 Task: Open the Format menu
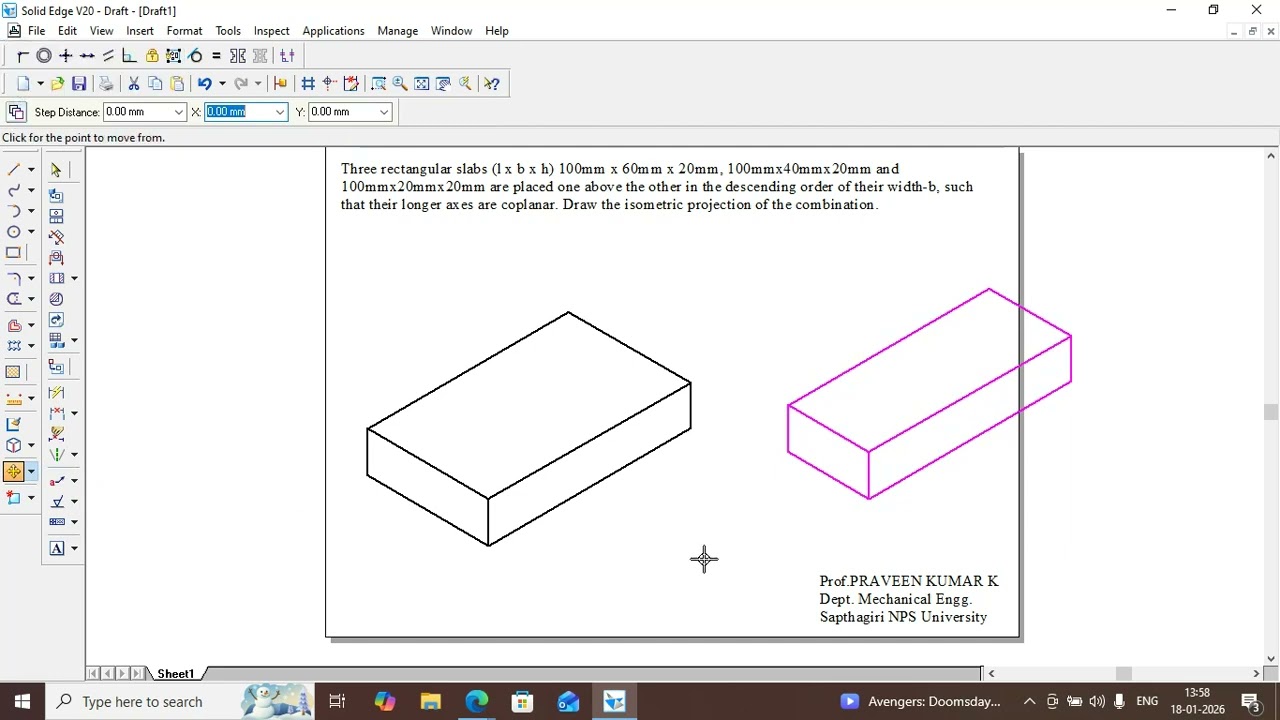tap(184, 31)
